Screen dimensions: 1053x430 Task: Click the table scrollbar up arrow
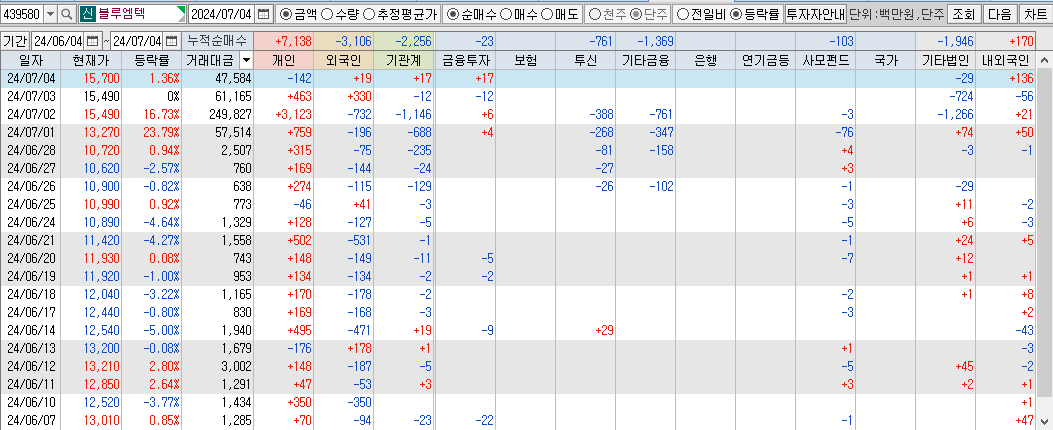[1045, 60]
